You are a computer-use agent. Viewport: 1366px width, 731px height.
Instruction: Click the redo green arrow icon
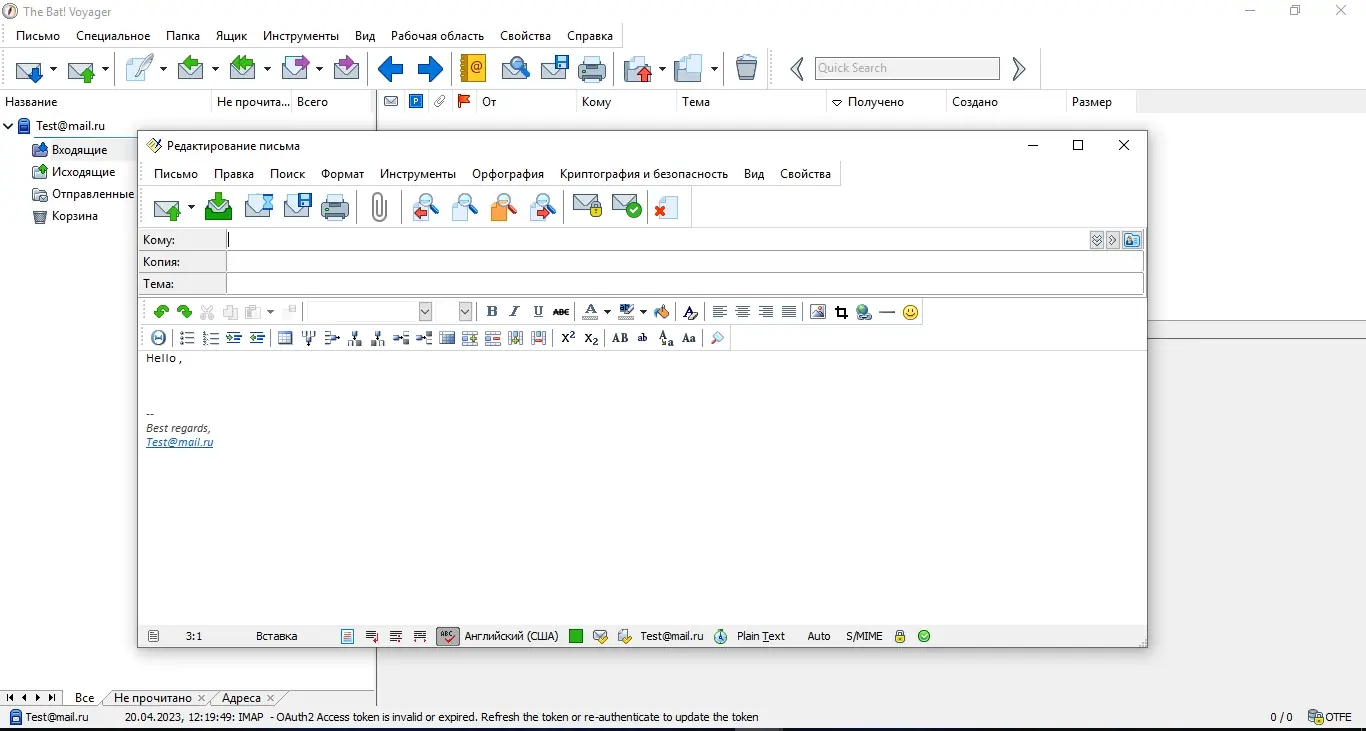coord(184,312)
